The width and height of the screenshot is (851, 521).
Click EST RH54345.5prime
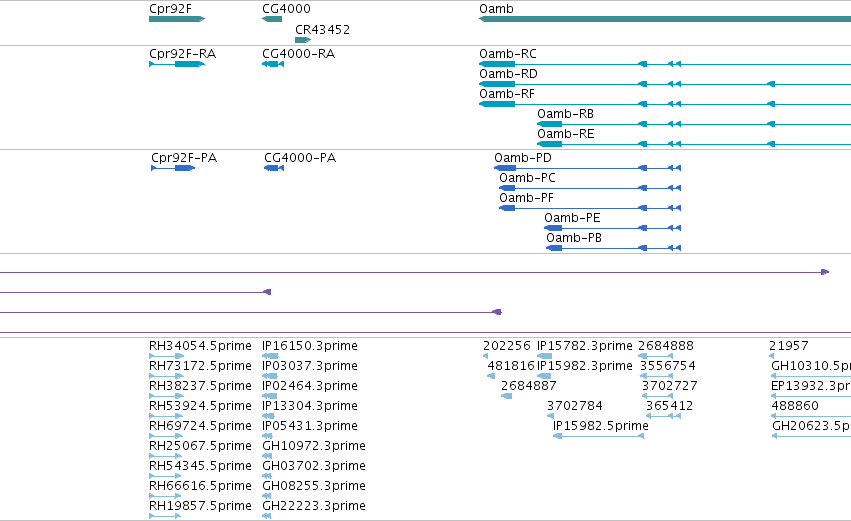(200, 466)
